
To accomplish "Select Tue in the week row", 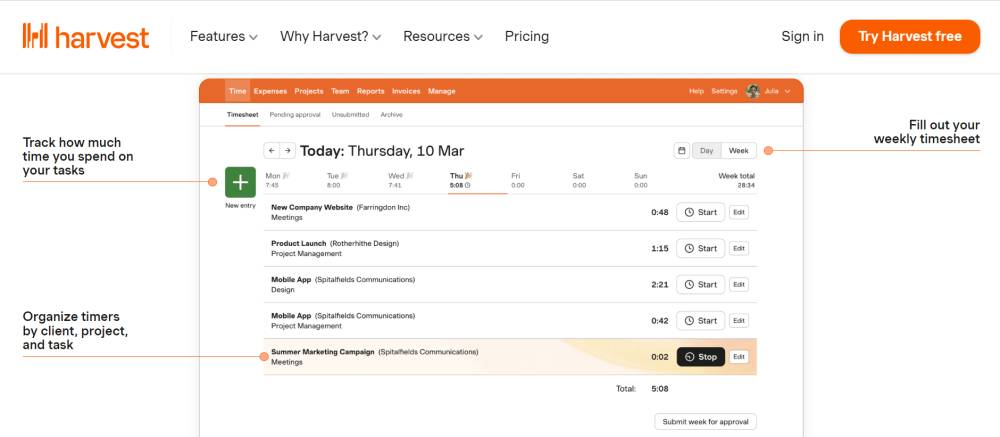I will (x=337, y=181).
